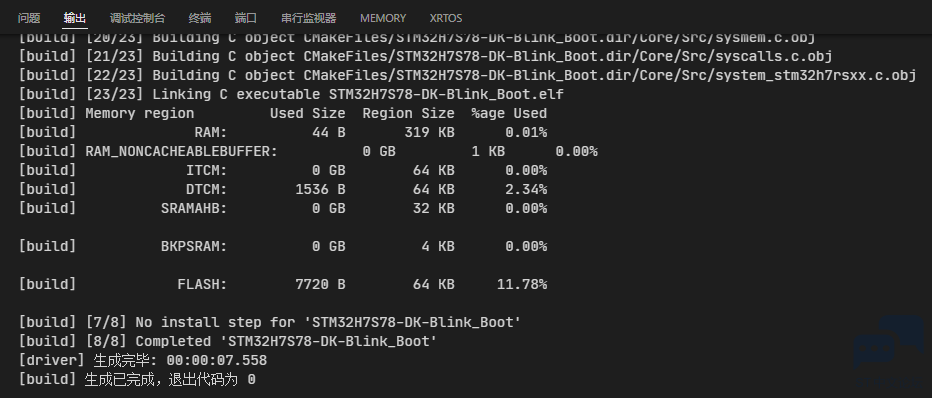Select the 输出 panel tab

click(75, 18)
